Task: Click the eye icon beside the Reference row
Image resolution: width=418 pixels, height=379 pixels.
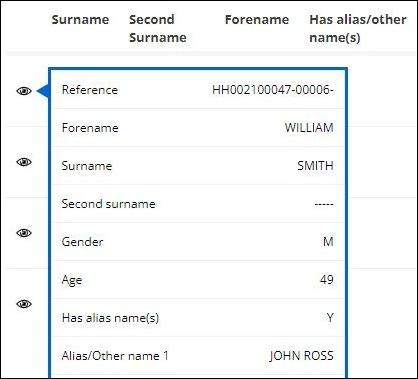Action: coord(24,91)
